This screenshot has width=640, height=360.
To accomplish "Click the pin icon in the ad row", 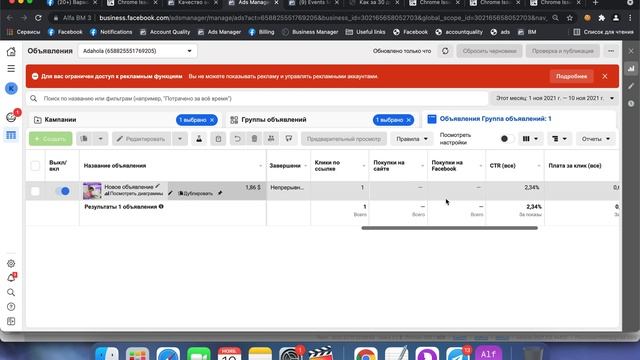I will click(x=220, y=193).
